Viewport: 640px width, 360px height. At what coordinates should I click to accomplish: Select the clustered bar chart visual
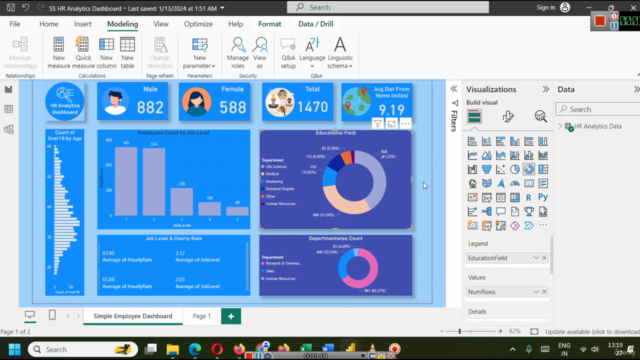pyautogui.click(x=500, y=142)
